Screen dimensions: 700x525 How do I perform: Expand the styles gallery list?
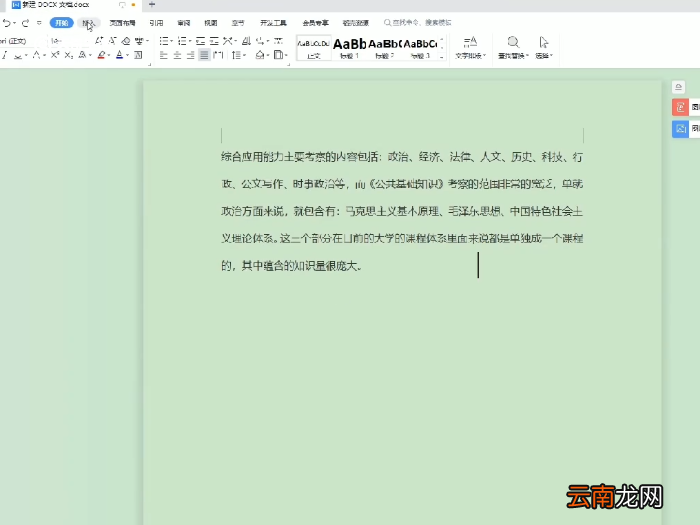(x=442, y=57)
